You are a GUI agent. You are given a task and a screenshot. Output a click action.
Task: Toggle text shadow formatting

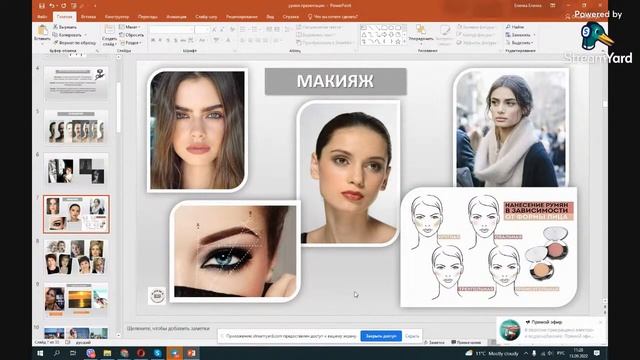pyautogui.click(x=176, y=40)
